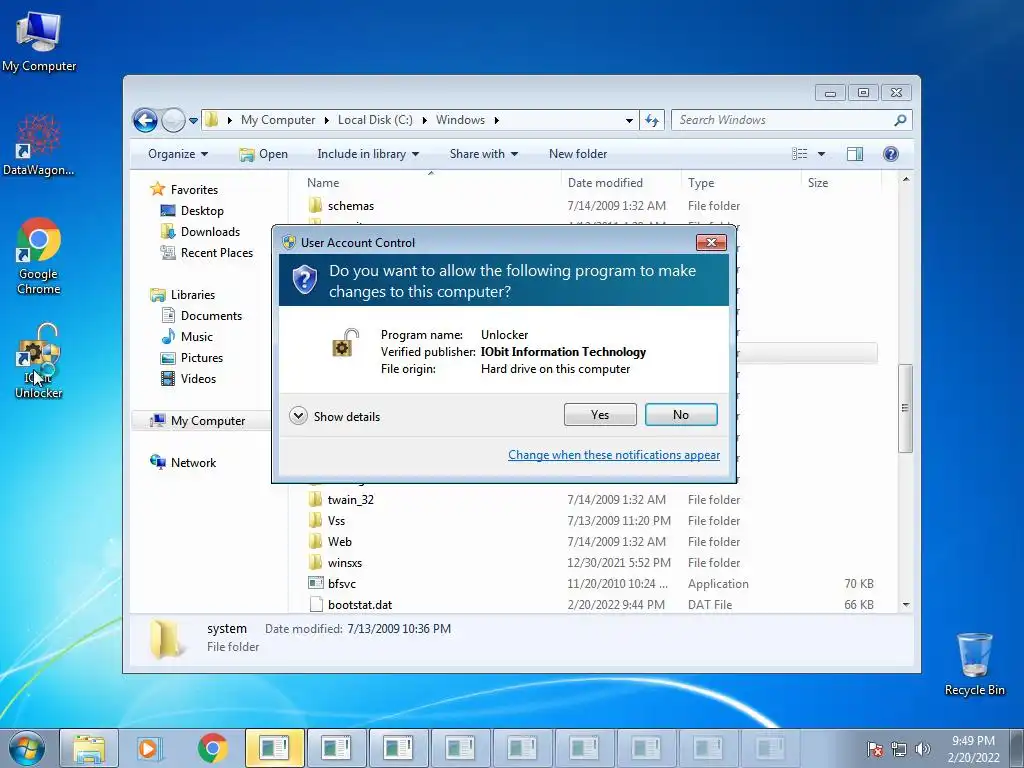Click the file list scroll up arrow

coord(906,179)
